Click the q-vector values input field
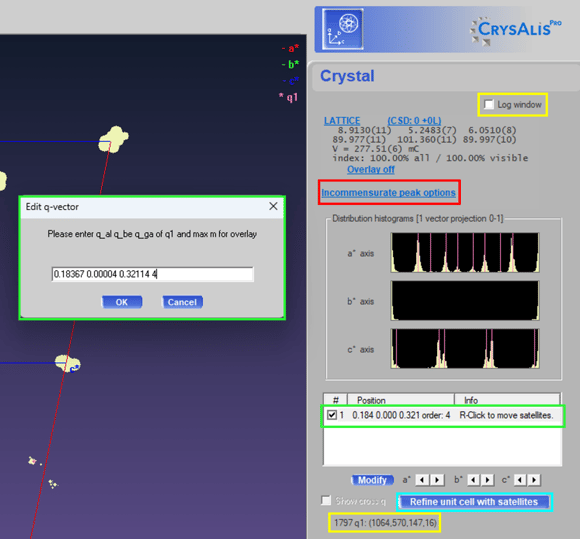Viewport: 580px width, 539px height. tap(152, 274)
